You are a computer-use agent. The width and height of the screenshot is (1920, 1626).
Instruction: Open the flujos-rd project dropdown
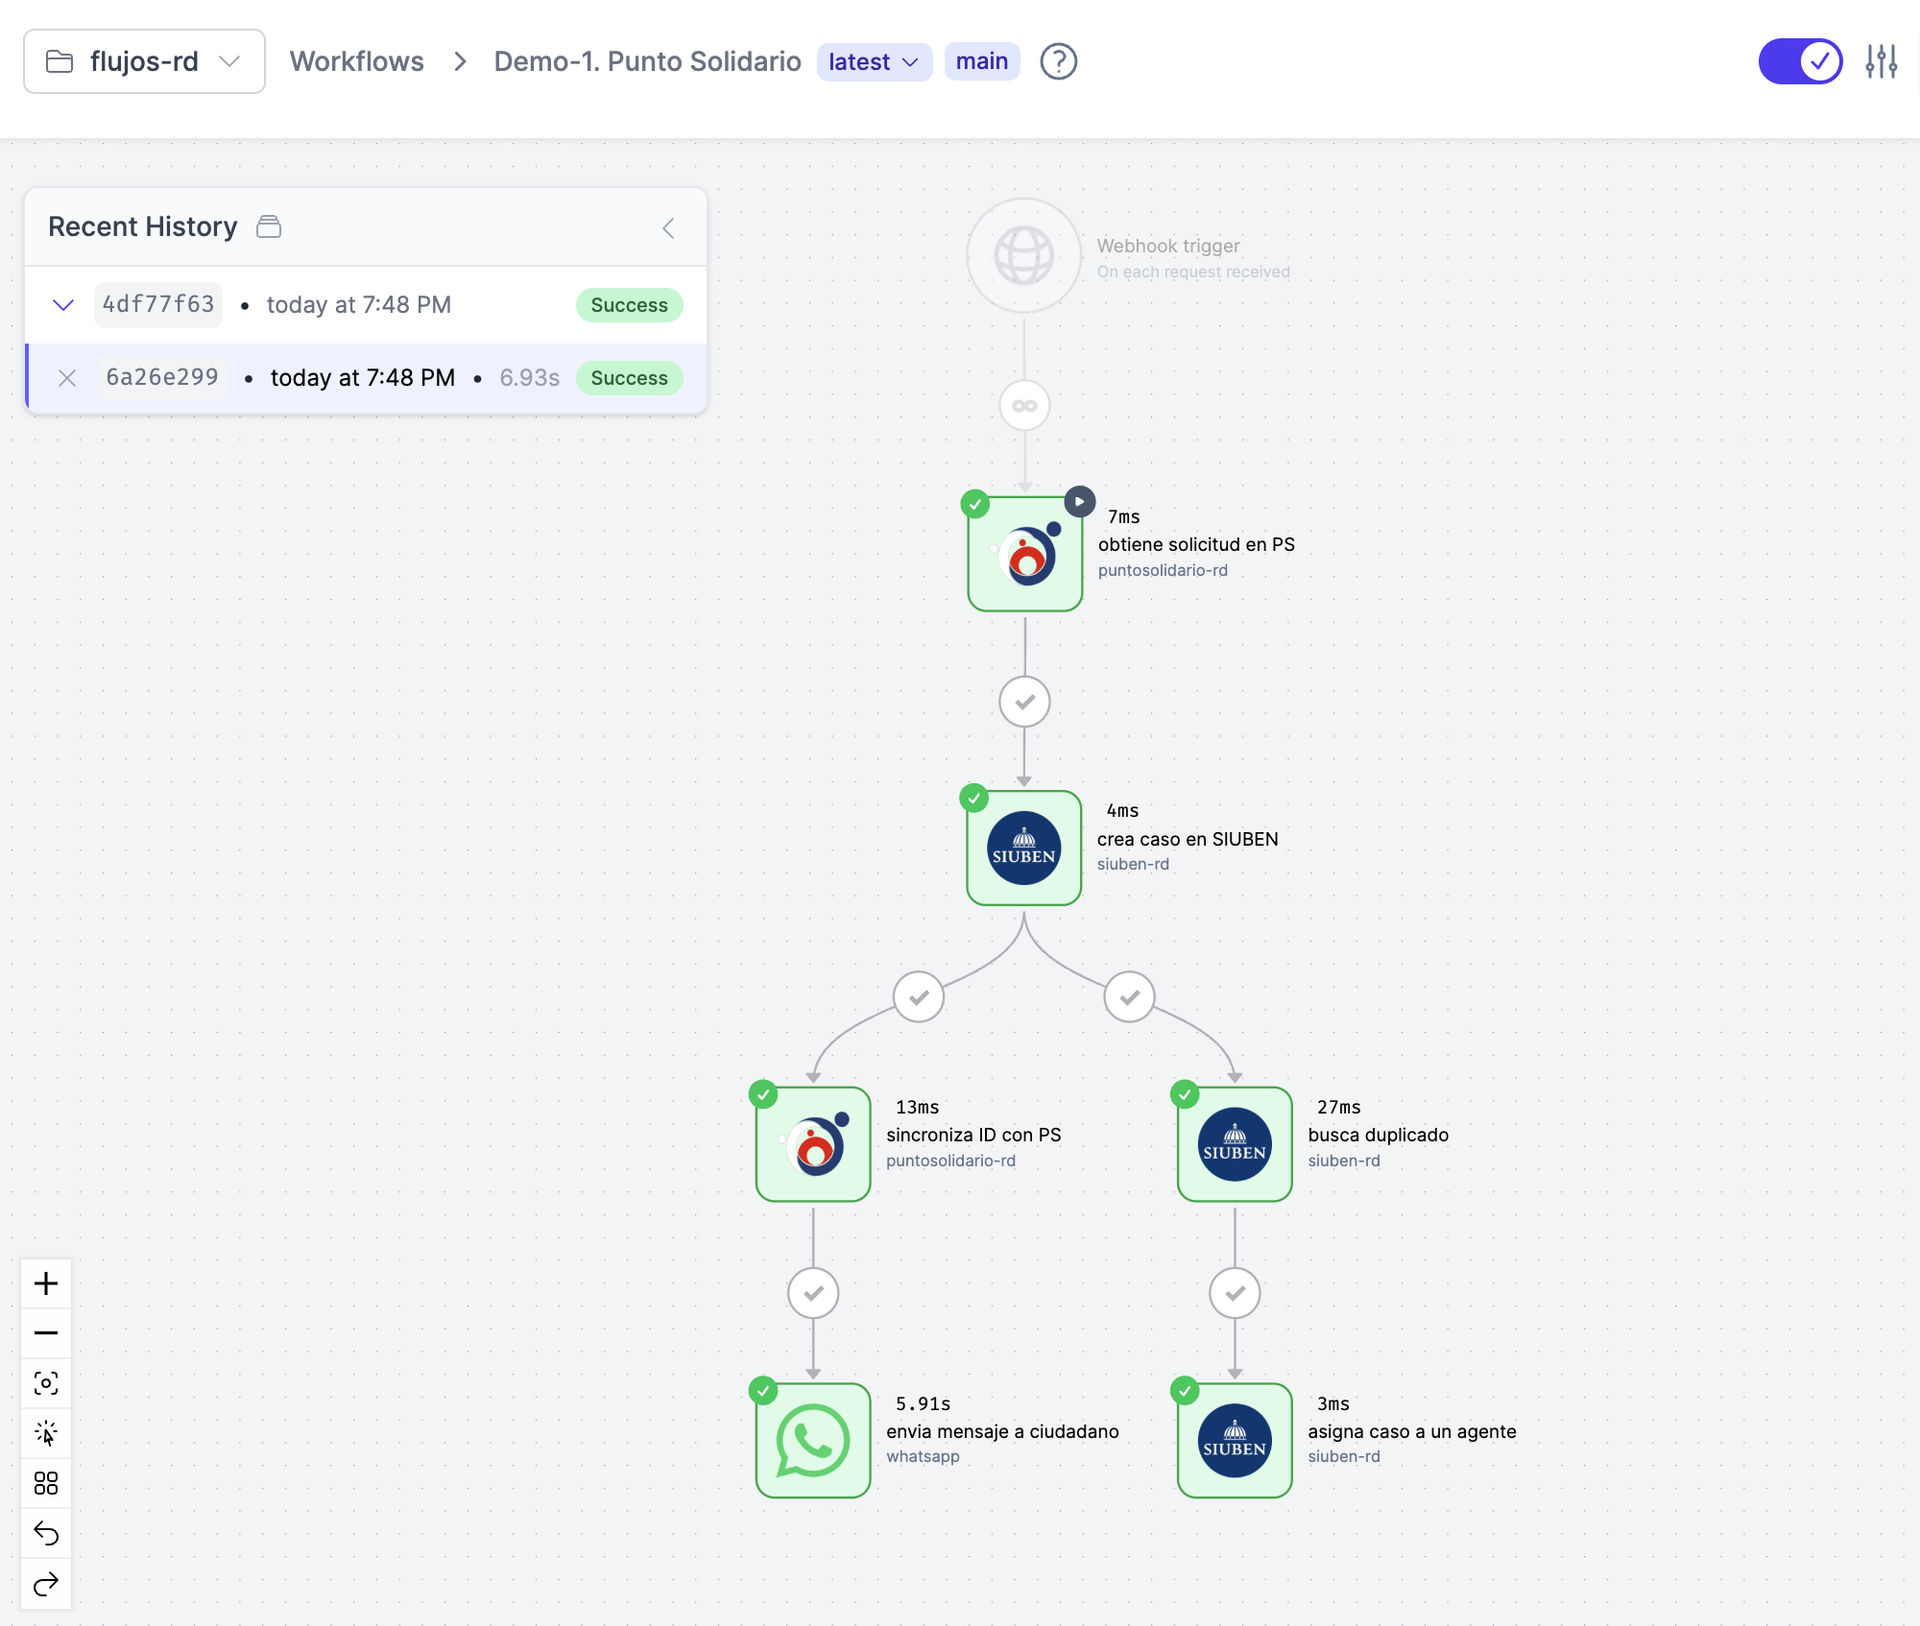coord(144,61)
